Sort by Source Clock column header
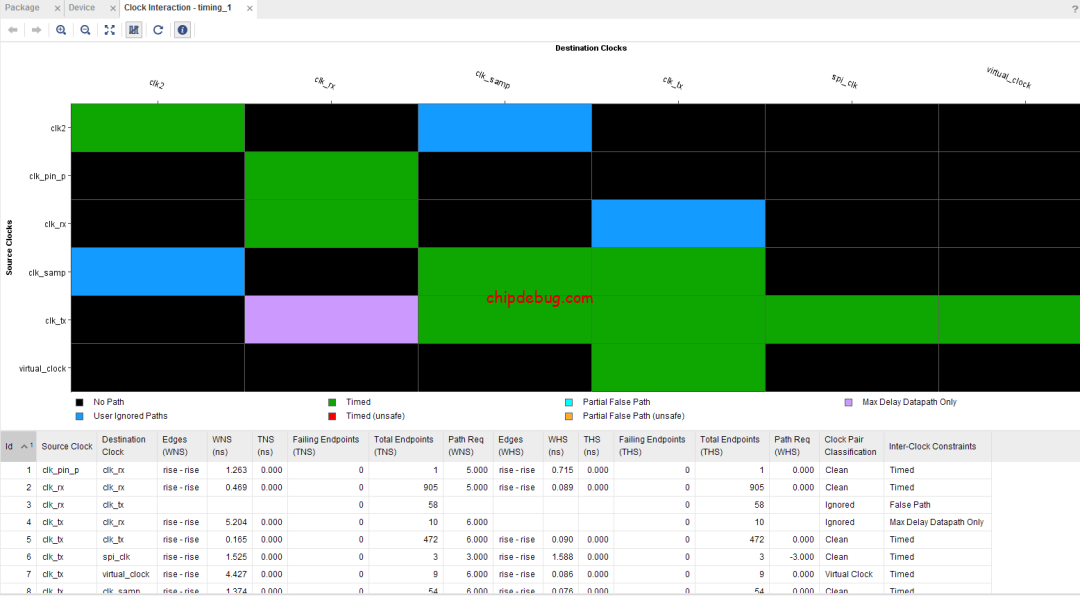Screen dimensions: 1080x598 (66, 446)
